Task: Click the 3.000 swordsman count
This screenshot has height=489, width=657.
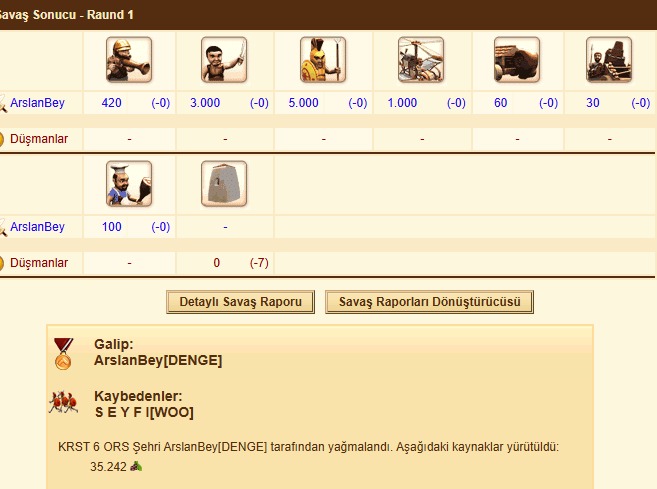Action: (205, 103)
